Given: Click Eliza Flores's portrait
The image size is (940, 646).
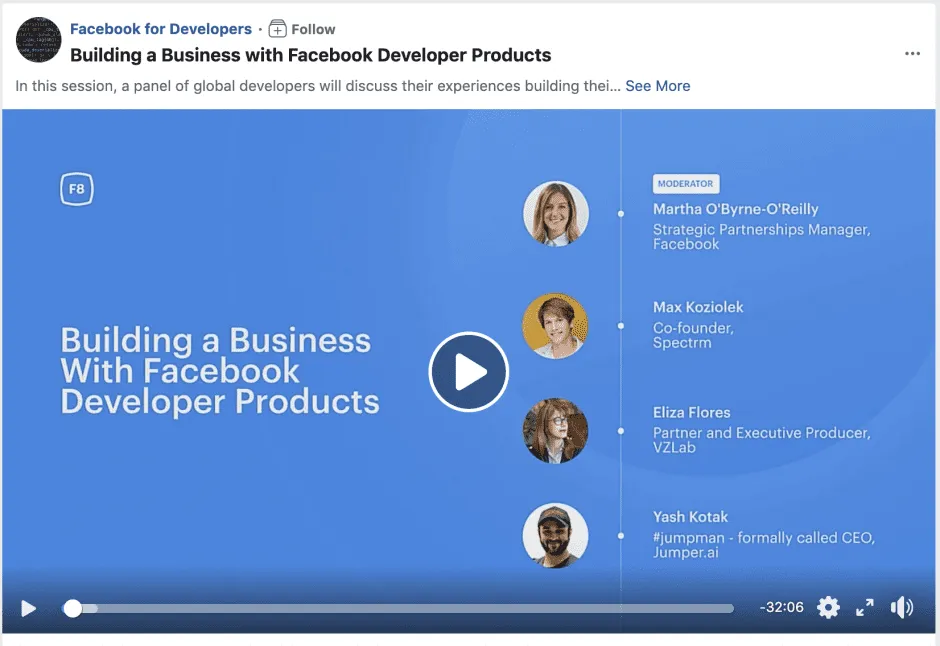Looking at the screenshot, I should point(555,431).
